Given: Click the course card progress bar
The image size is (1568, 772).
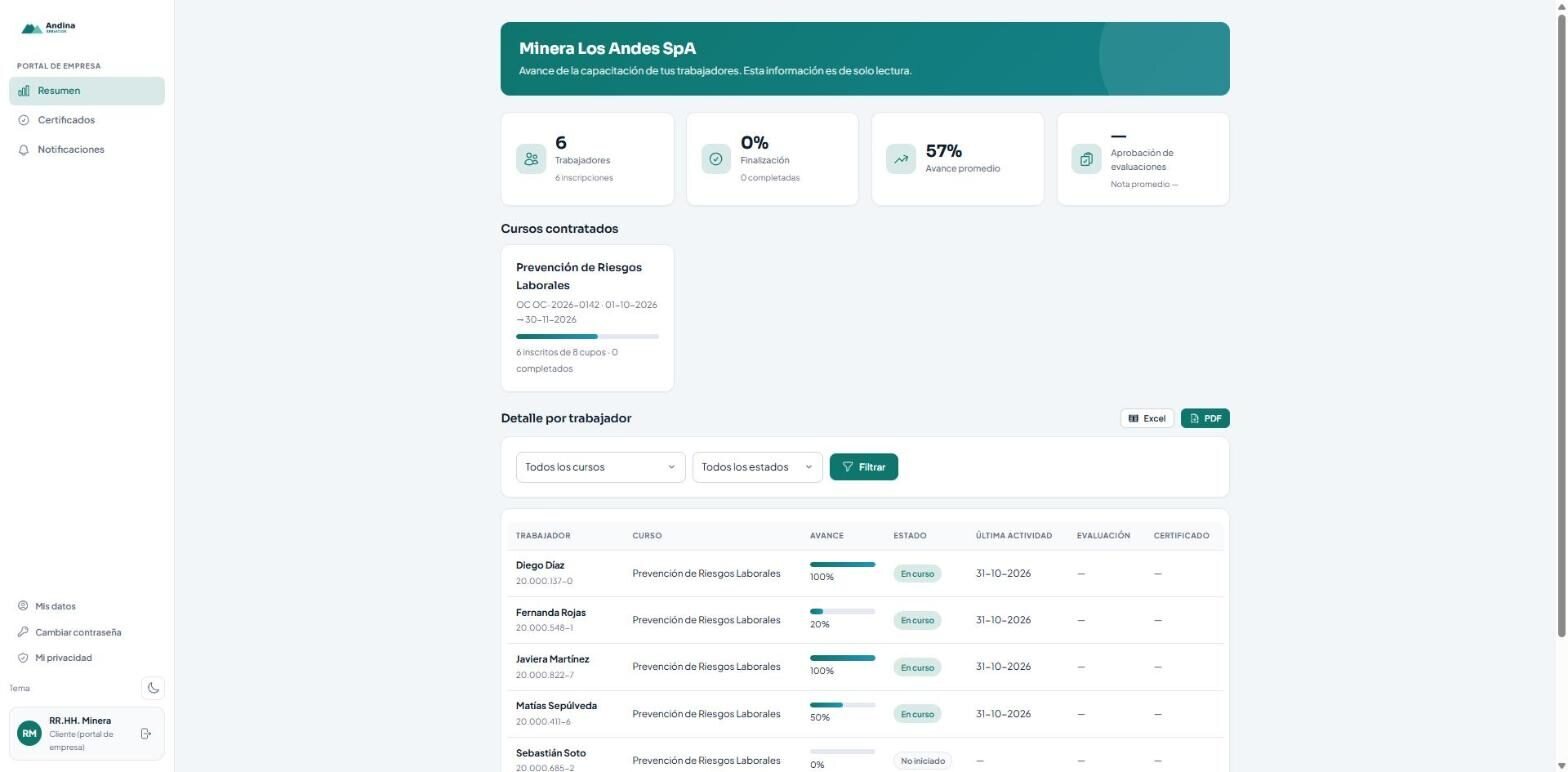Looking at the screenshot, I should [587, 336].
